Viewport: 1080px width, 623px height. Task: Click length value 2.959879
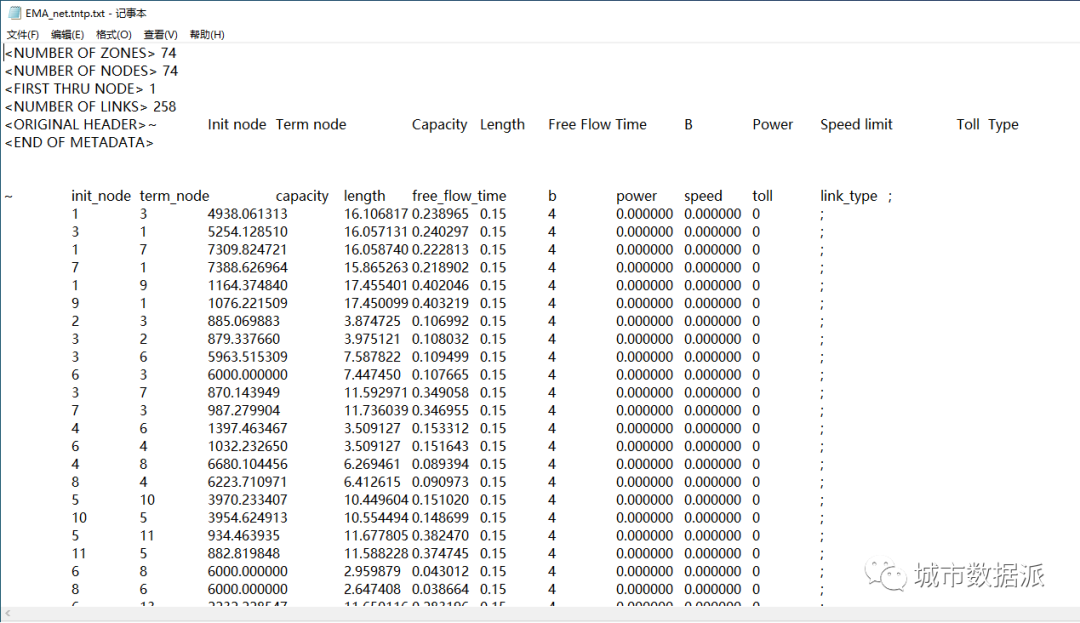[372, 572]
